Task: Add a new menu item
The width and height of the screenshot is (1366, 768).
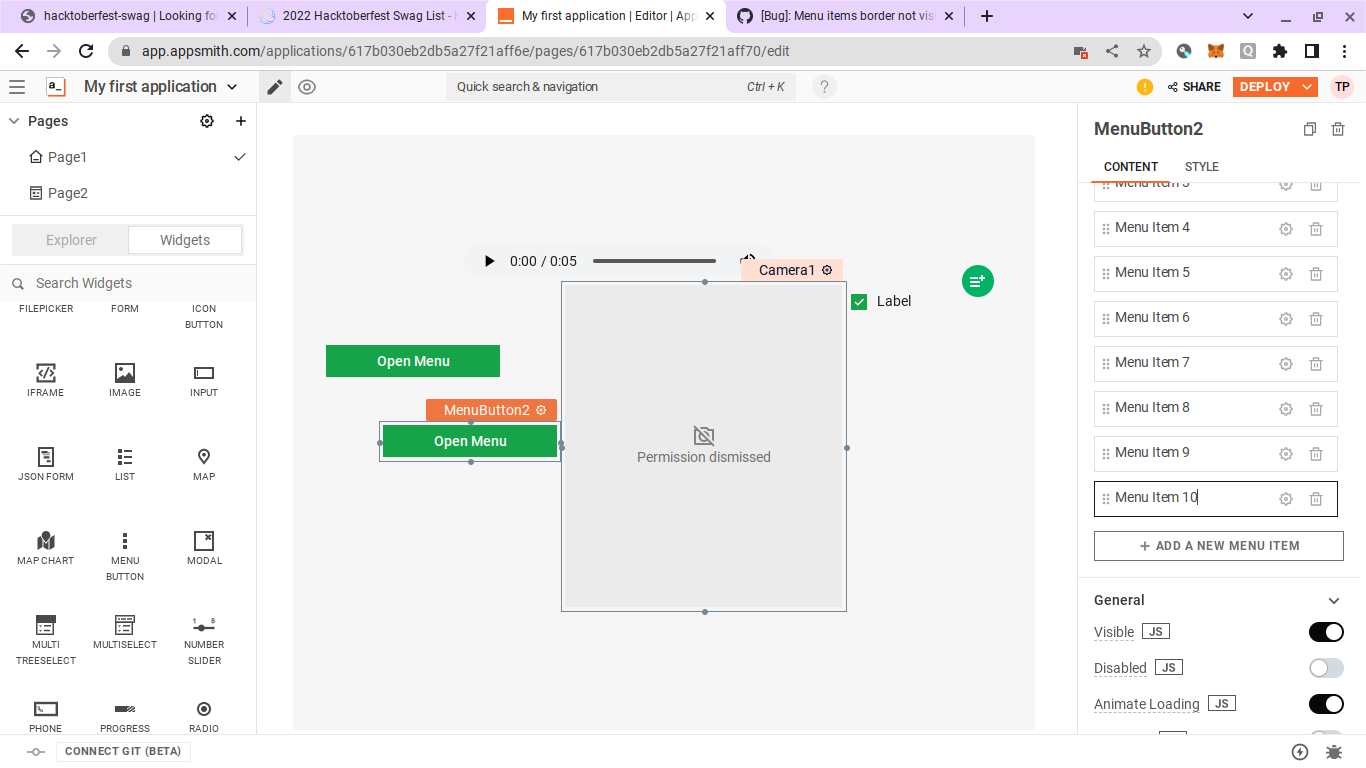Action: (1219, 546)
